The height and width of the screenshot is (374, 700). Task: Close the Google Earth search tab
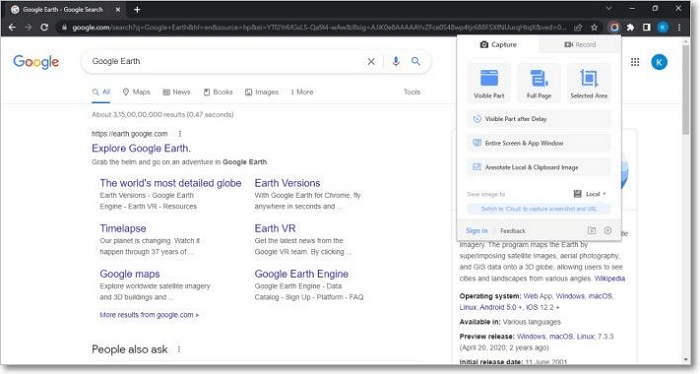pos(118,9)
